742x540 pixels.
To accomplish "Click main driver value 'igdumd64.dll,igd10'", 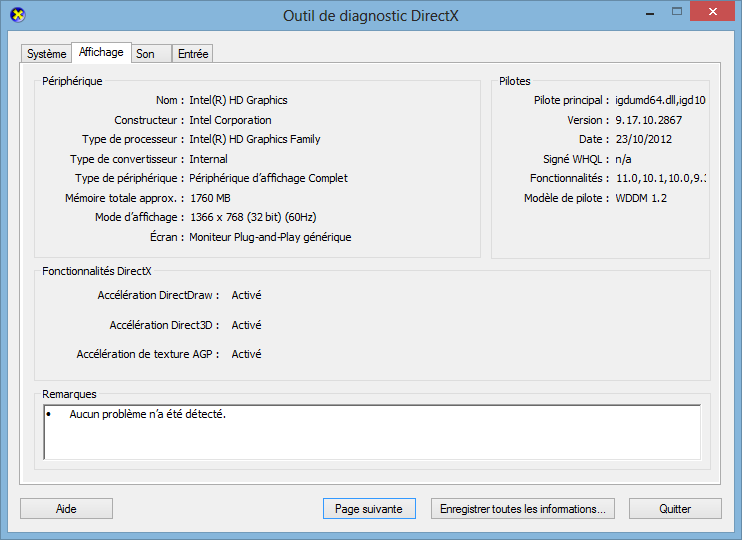I will point(660,100).
